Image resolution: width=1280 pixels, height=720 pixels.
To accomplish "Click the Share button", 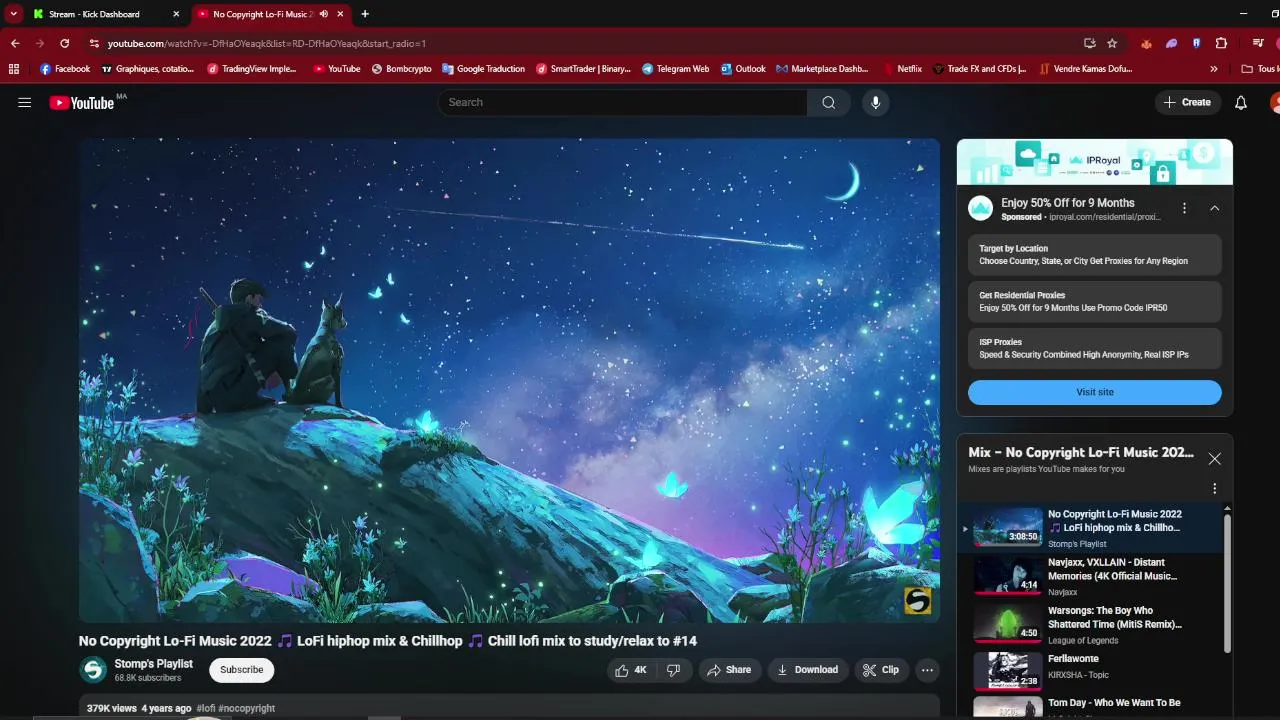I will (x=729, y=670).
